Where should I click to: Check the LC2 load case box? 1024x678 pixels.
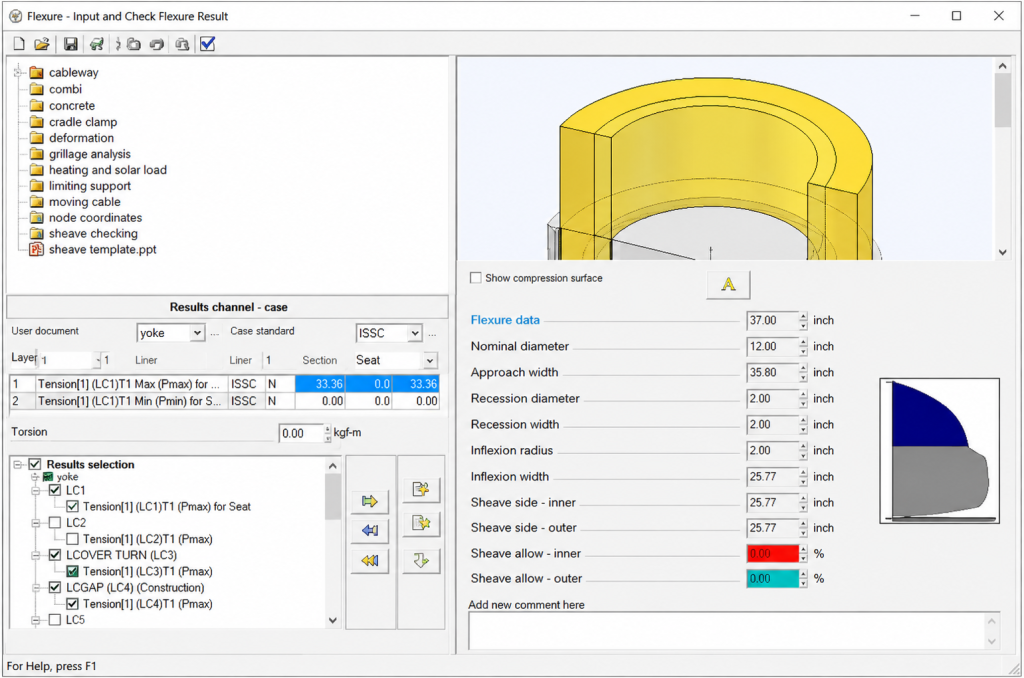coord(55,523)
